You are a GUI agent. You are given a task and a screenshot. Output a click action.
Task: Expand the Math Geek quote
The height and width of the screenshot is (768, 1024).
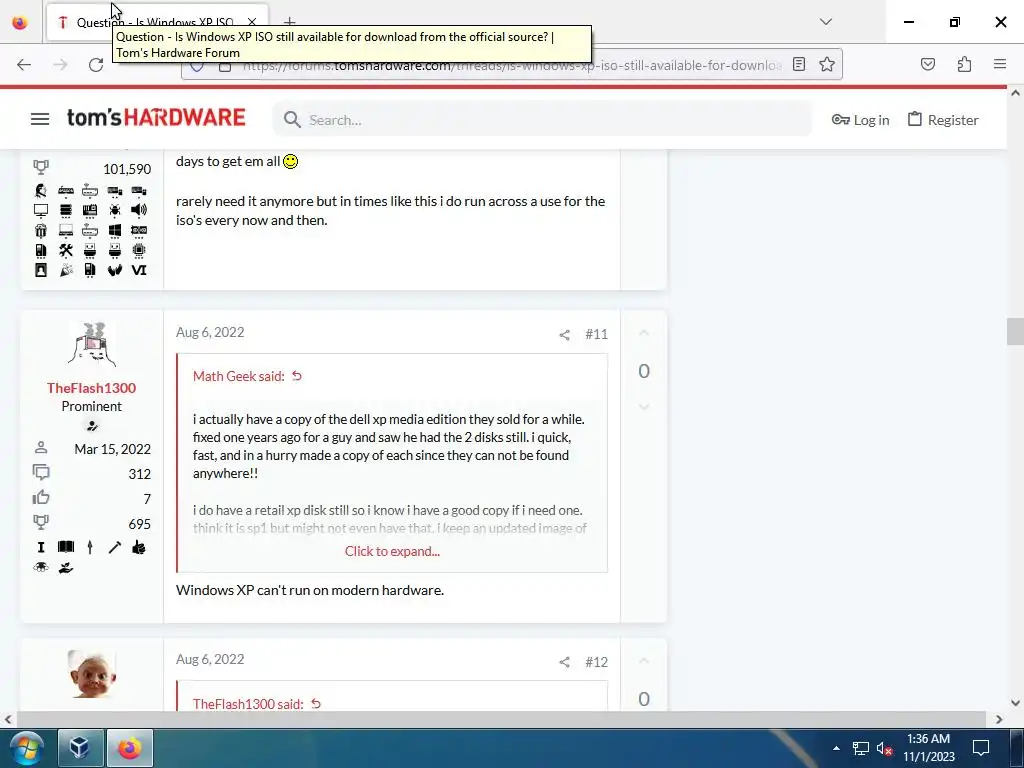click(x=392, y=551)
